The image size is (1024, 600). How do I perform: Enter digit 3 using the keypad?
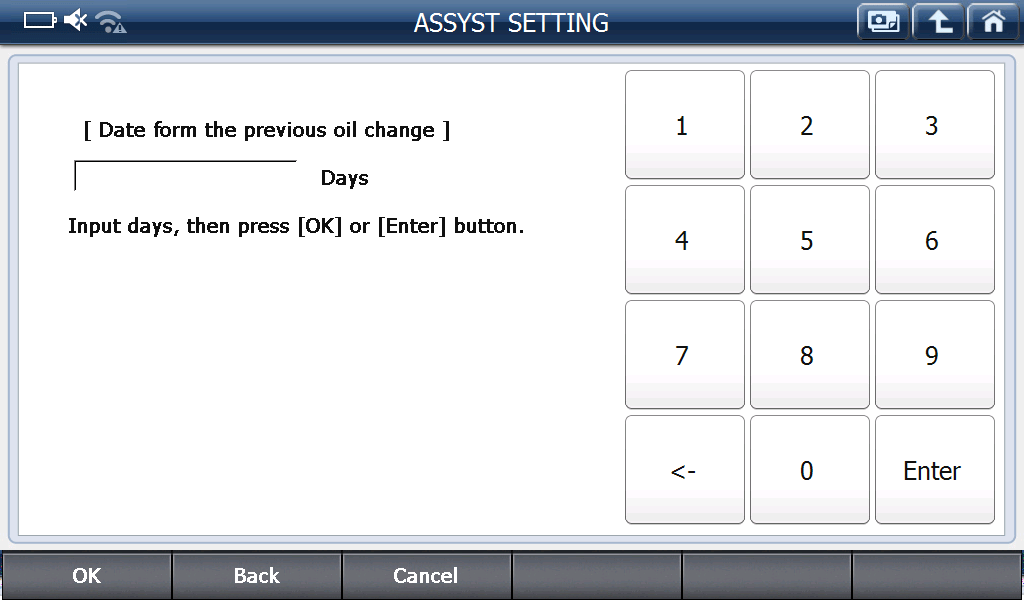(x=934, y=125)
